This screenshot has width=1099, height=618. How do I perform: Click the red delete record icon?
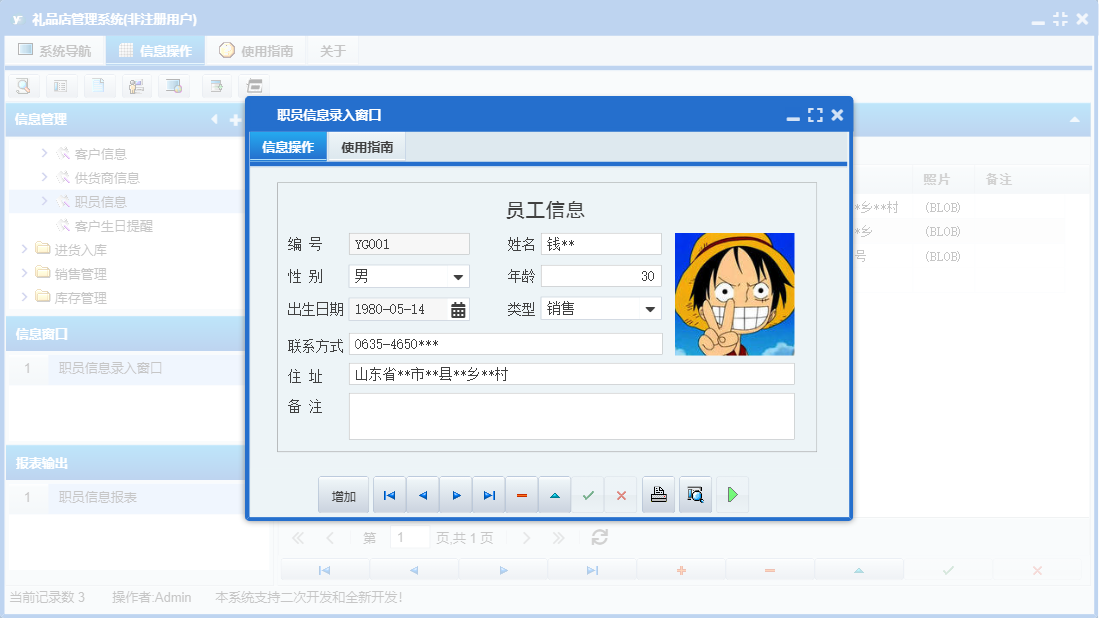point(521,494)
